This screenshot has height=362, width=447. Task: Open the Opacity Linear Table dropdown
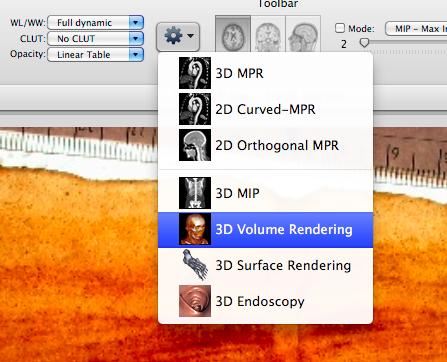coord(96,55)
